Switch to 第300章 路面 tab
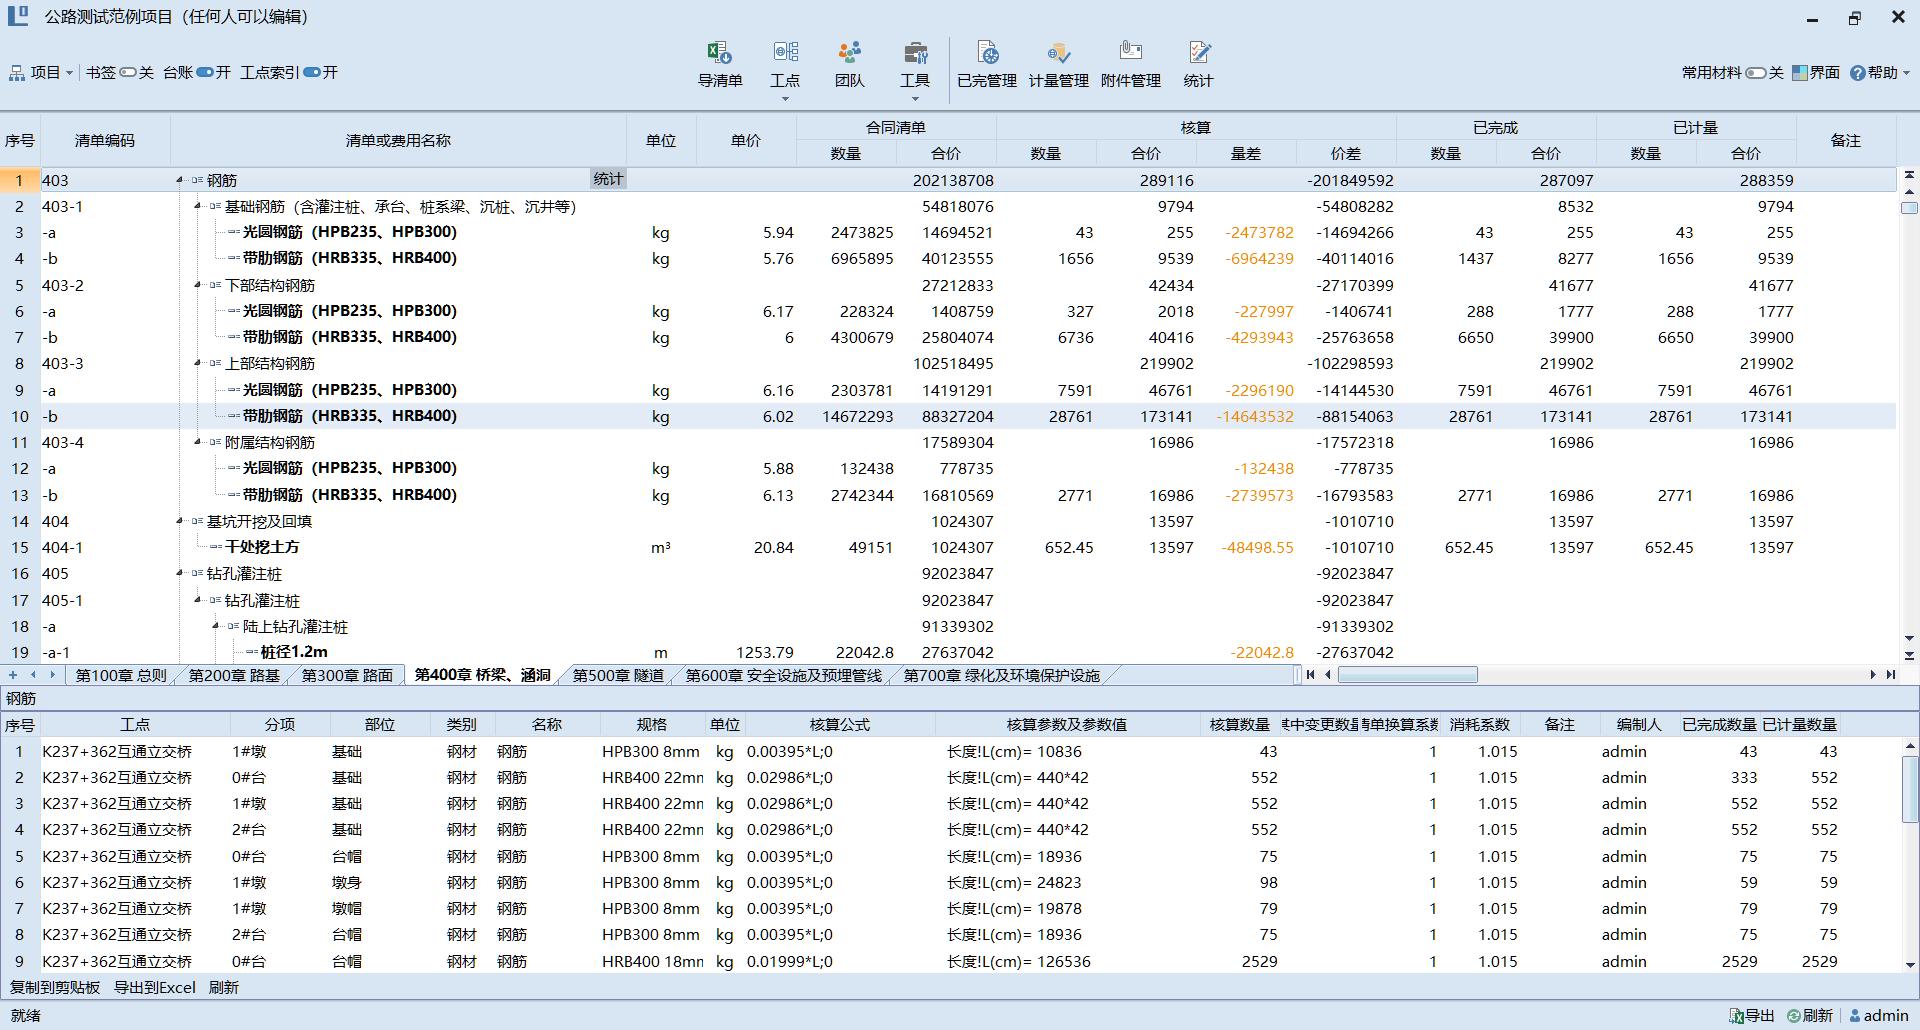 click(x=347, y=676)
